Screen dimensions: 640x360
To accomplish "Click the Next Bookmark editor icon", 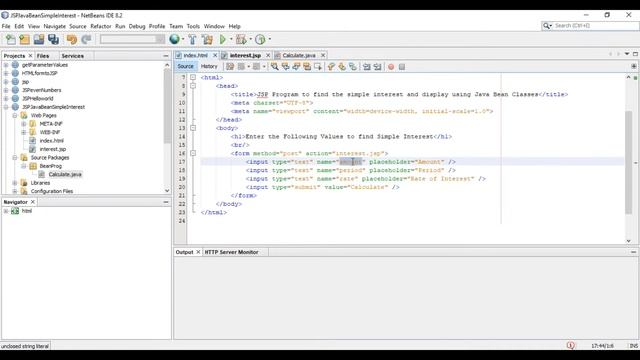I will (x=342, y=67).
